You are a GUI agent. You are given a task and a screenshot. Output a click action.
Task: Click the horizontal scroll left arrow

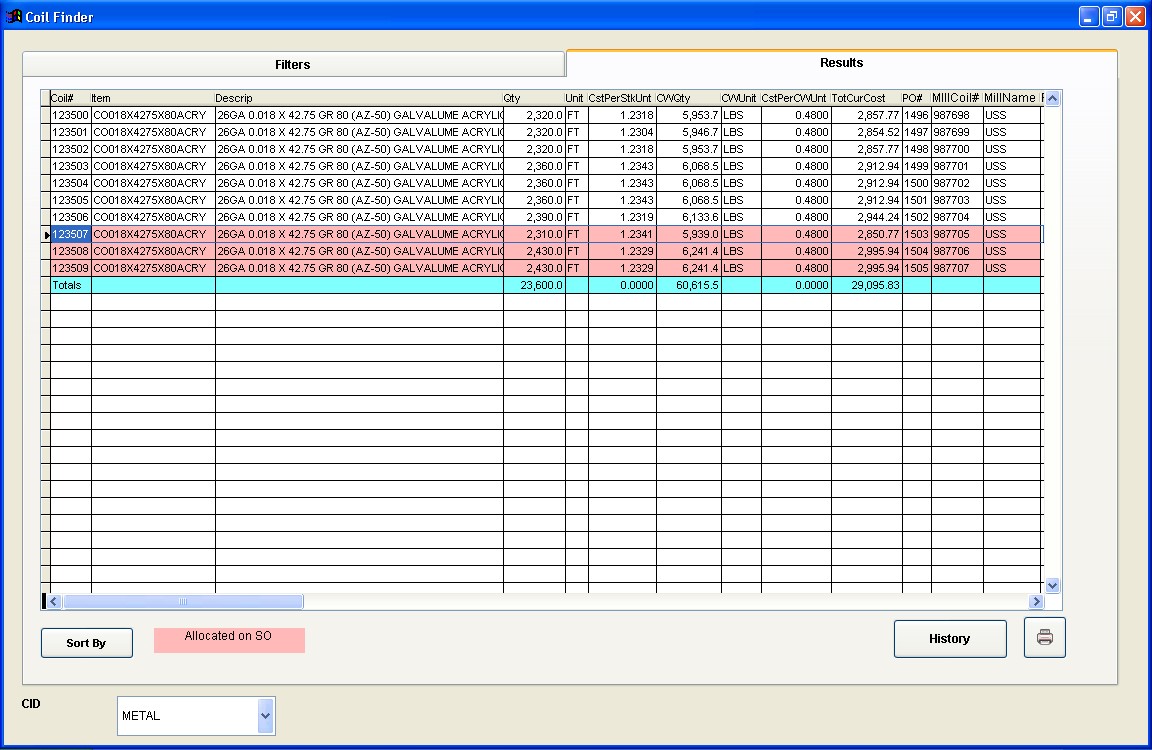[54, 602]
